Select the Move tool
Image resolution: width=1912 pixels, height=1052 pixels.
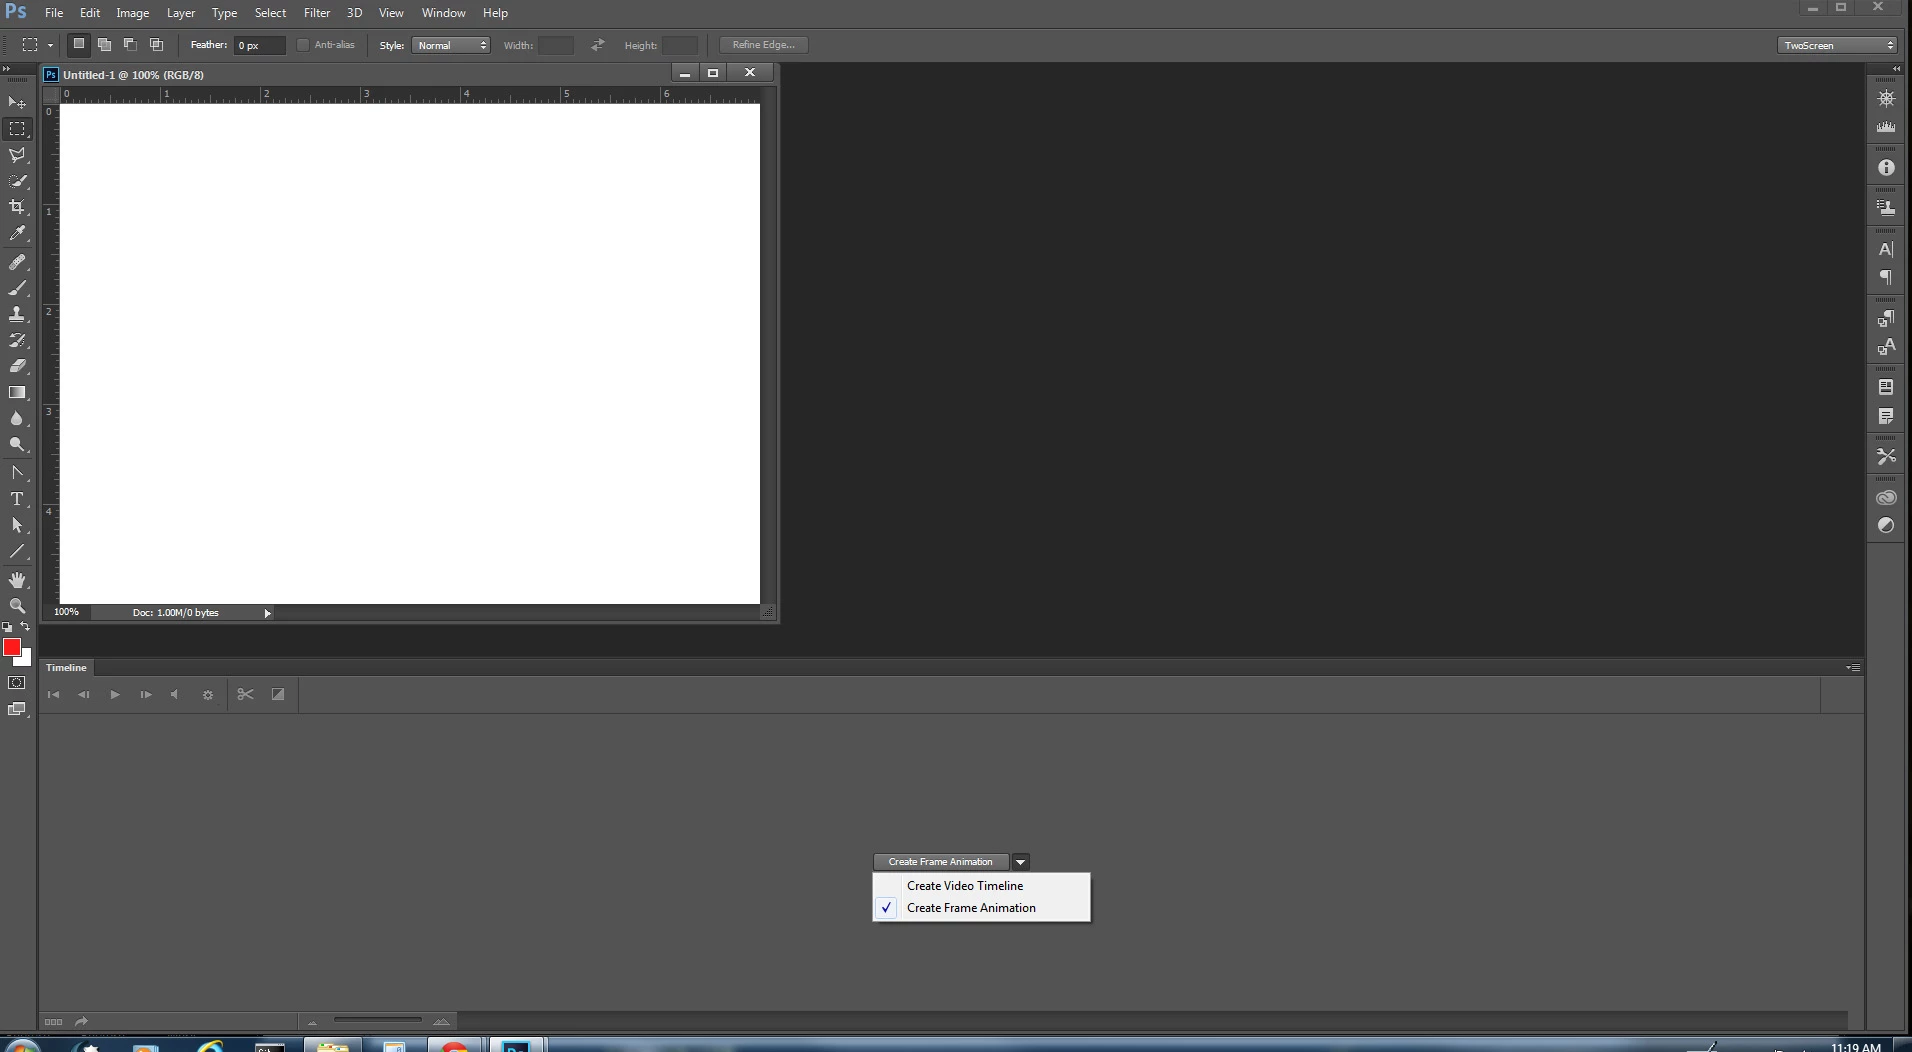pyautogui.click(x=17, y=103)
